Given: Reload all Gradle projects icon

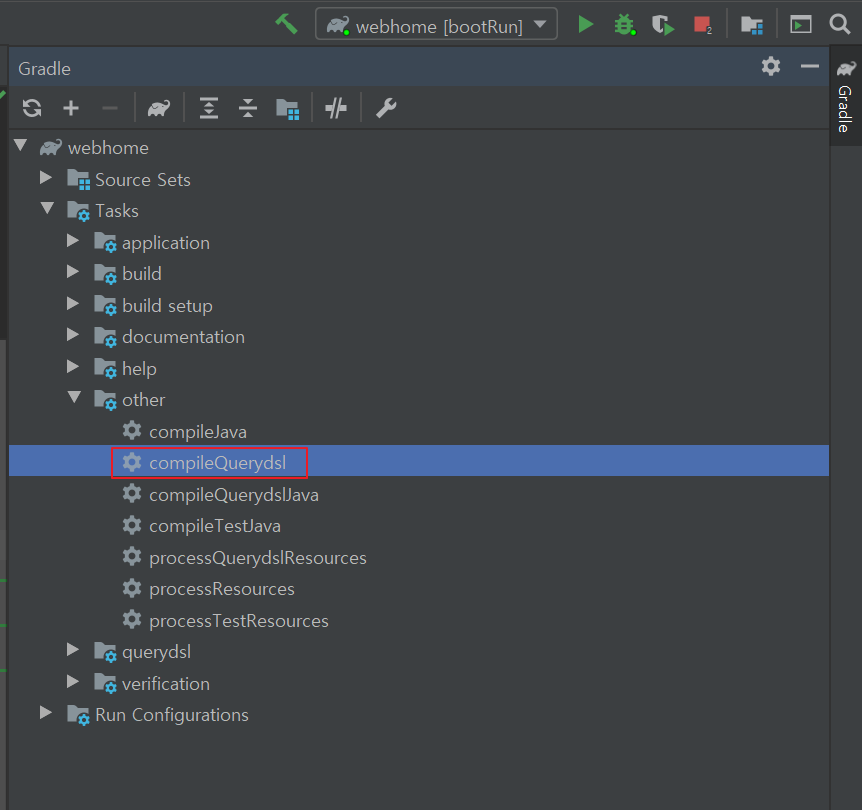Looking at the screenshot, I should pyautogui.click(x=32, y=108).
